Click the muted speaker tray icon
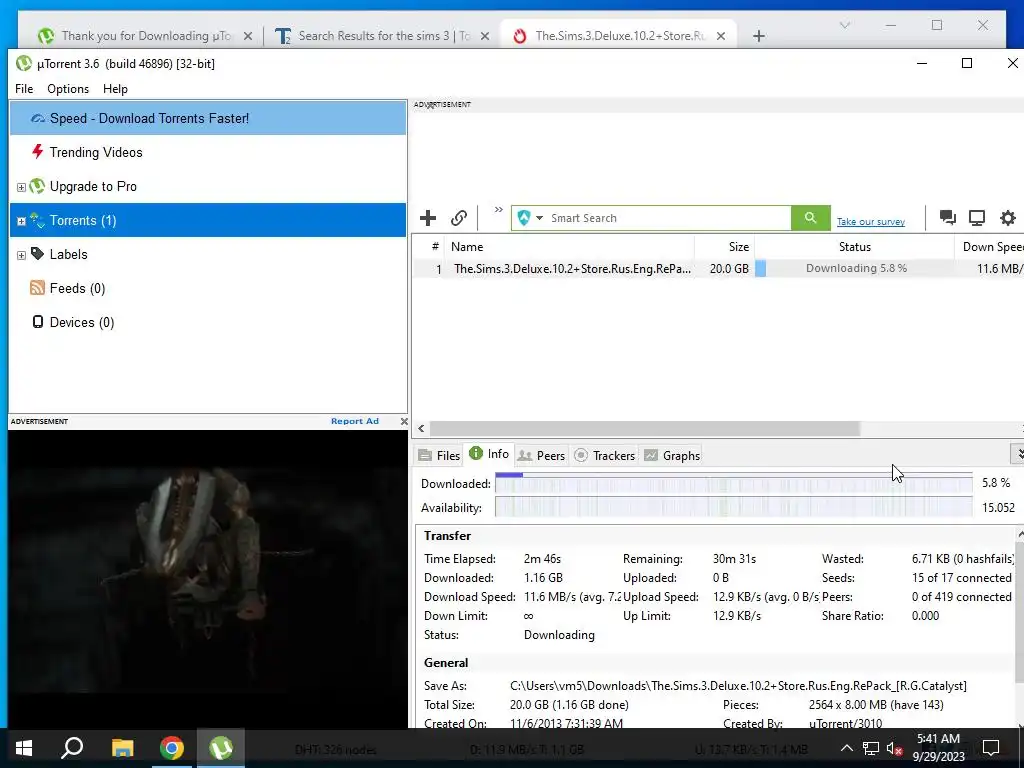 click(895, 748)
